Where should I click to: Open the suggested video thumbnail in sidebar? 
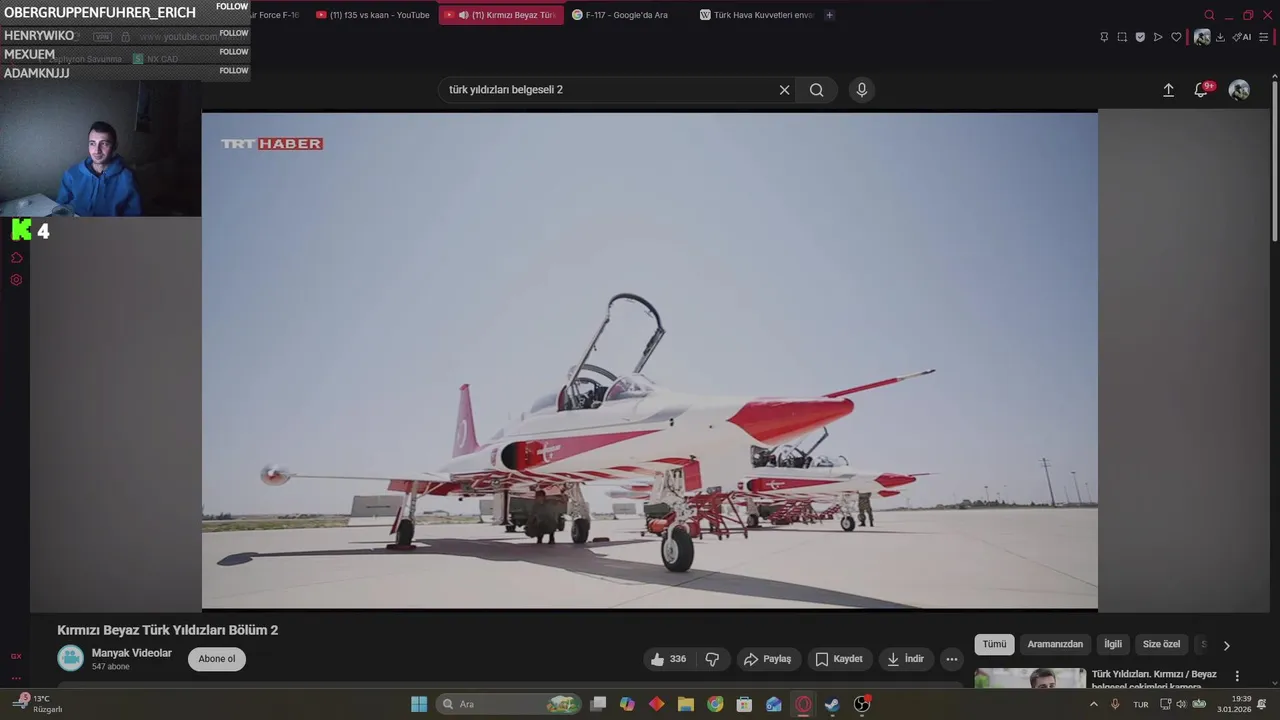[1030, 678]
